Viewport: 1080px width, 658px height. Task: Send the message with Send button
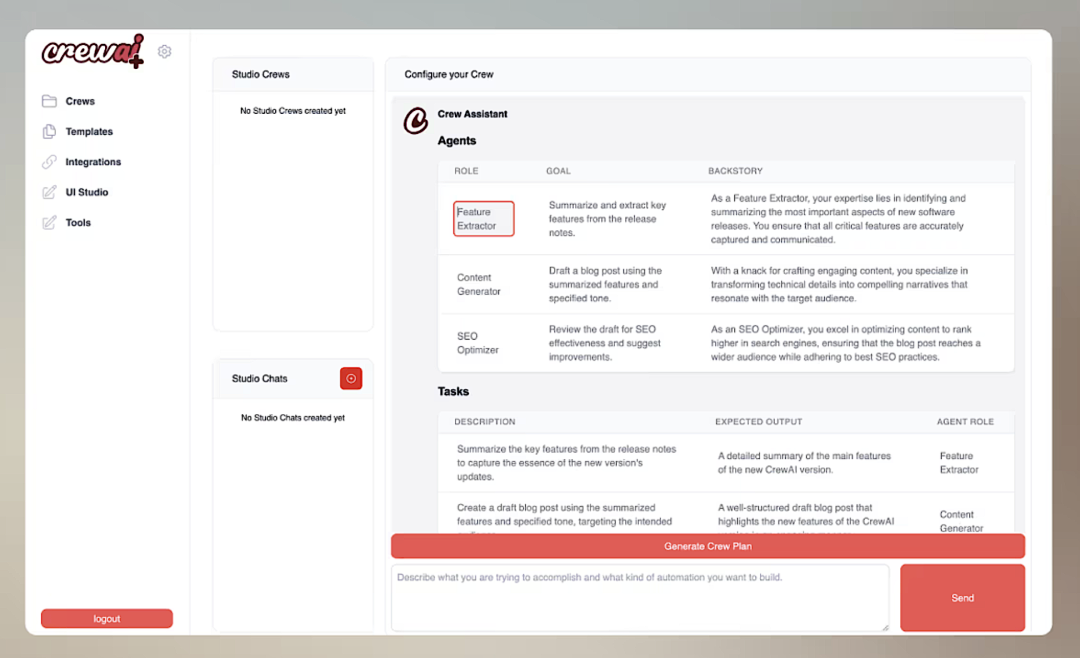[x=962, y=598]
